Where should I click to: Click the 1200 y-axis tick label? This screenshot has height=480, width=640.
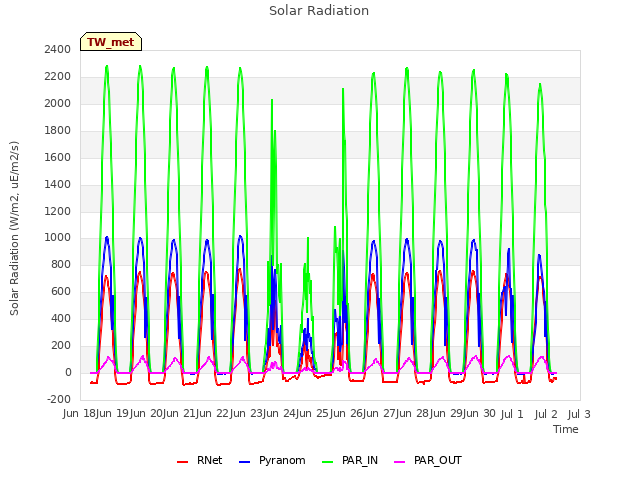point(58,211)
